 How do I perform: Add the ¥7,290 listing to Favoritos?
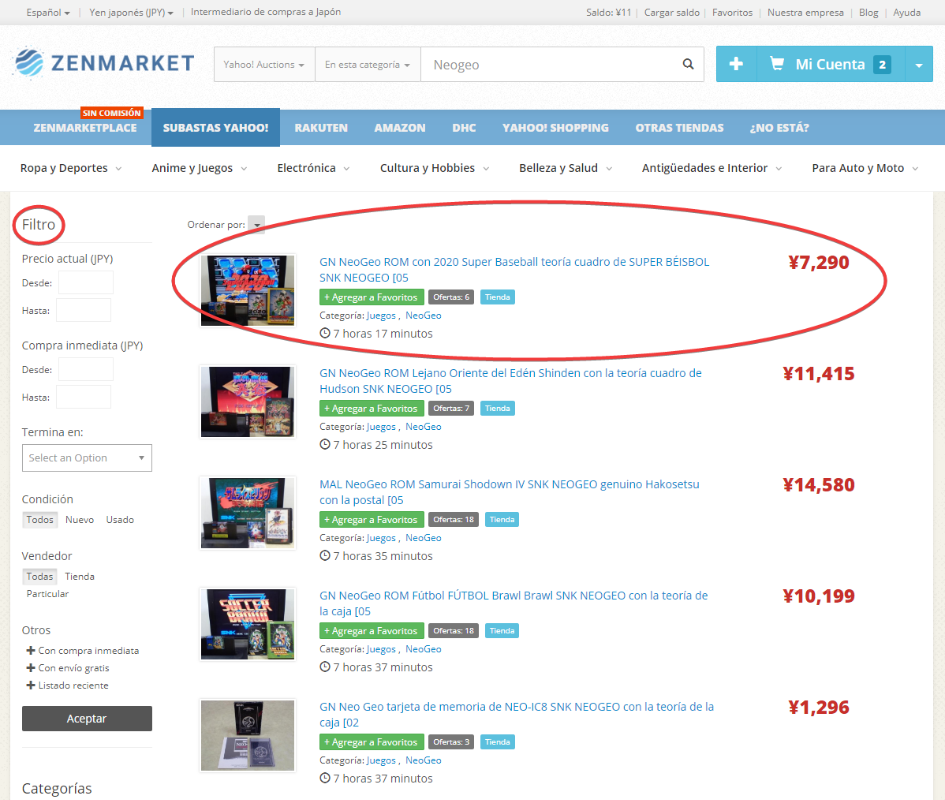click(371, 297)
